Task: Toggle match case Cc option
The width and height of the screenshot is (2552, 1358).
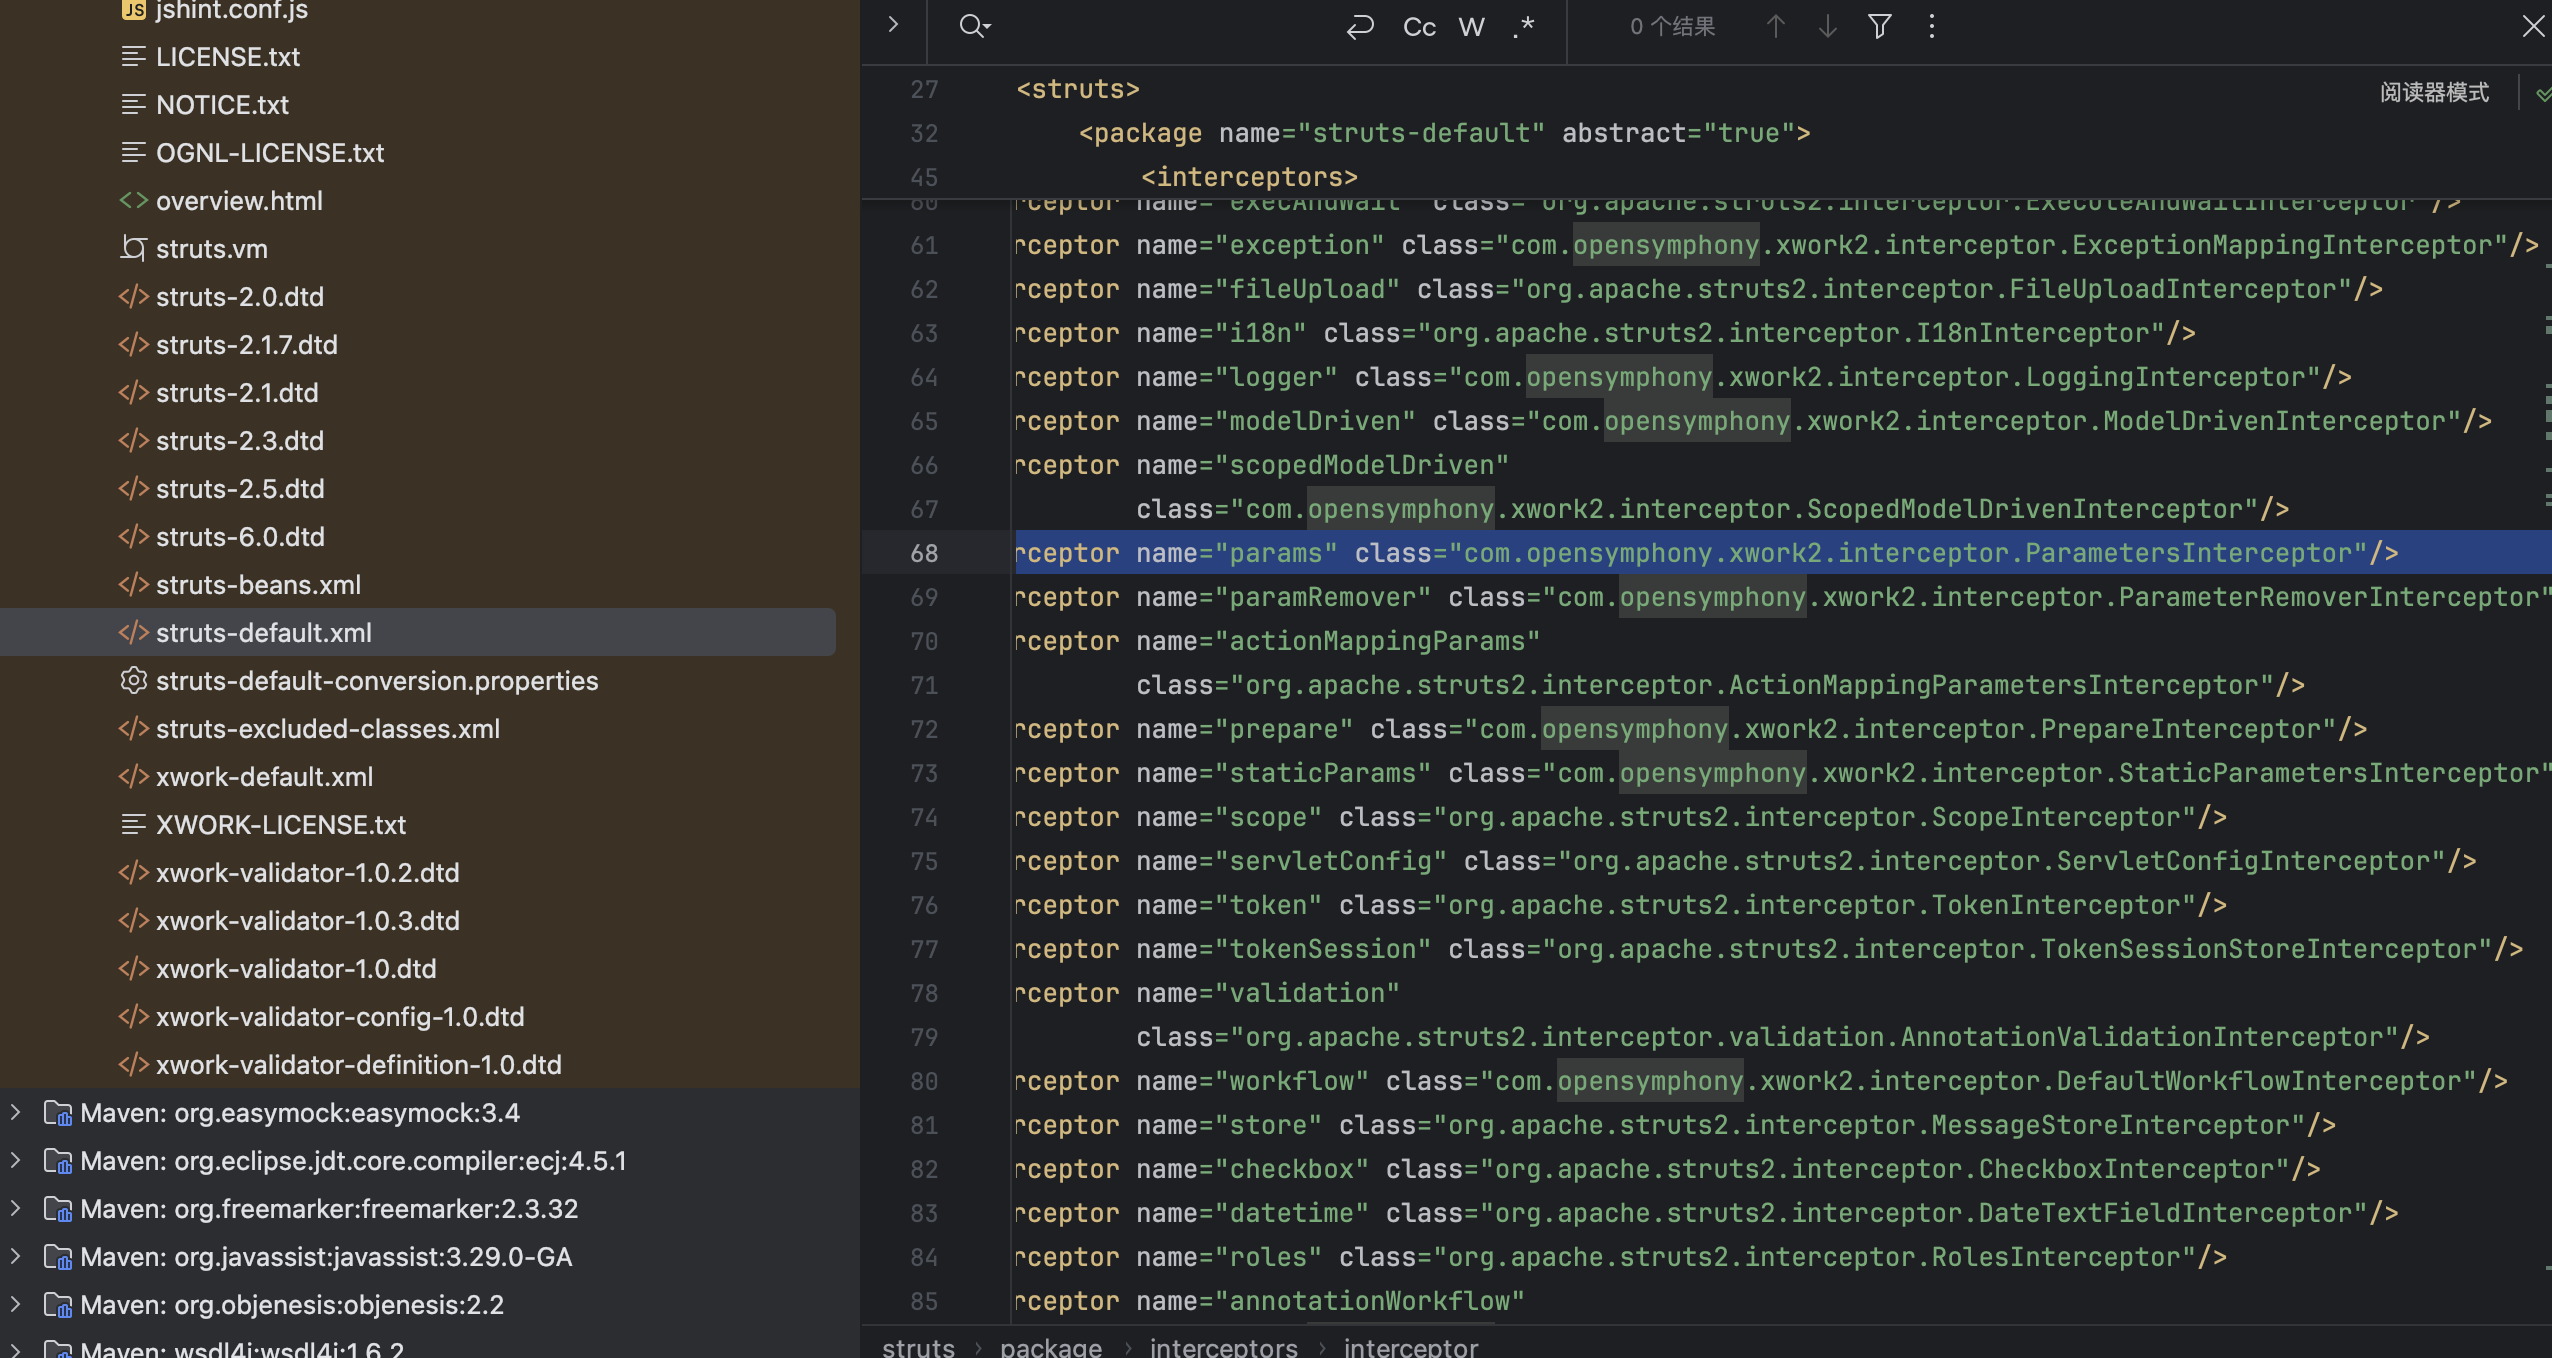Action: [x=1419, y=27]
